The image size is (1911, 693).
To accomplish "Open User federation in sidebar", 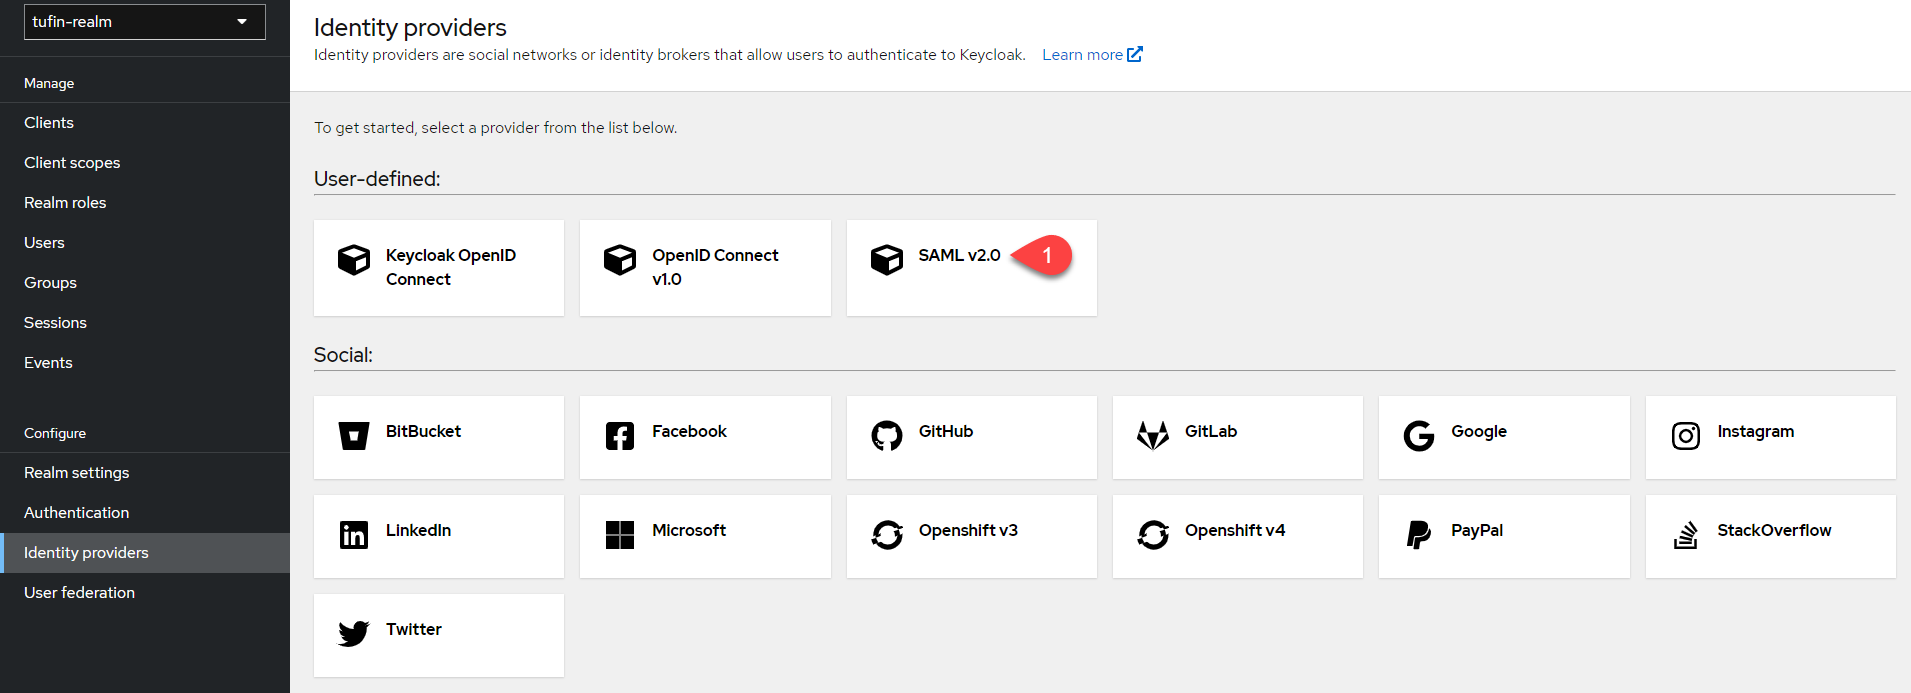I will 80,593.
